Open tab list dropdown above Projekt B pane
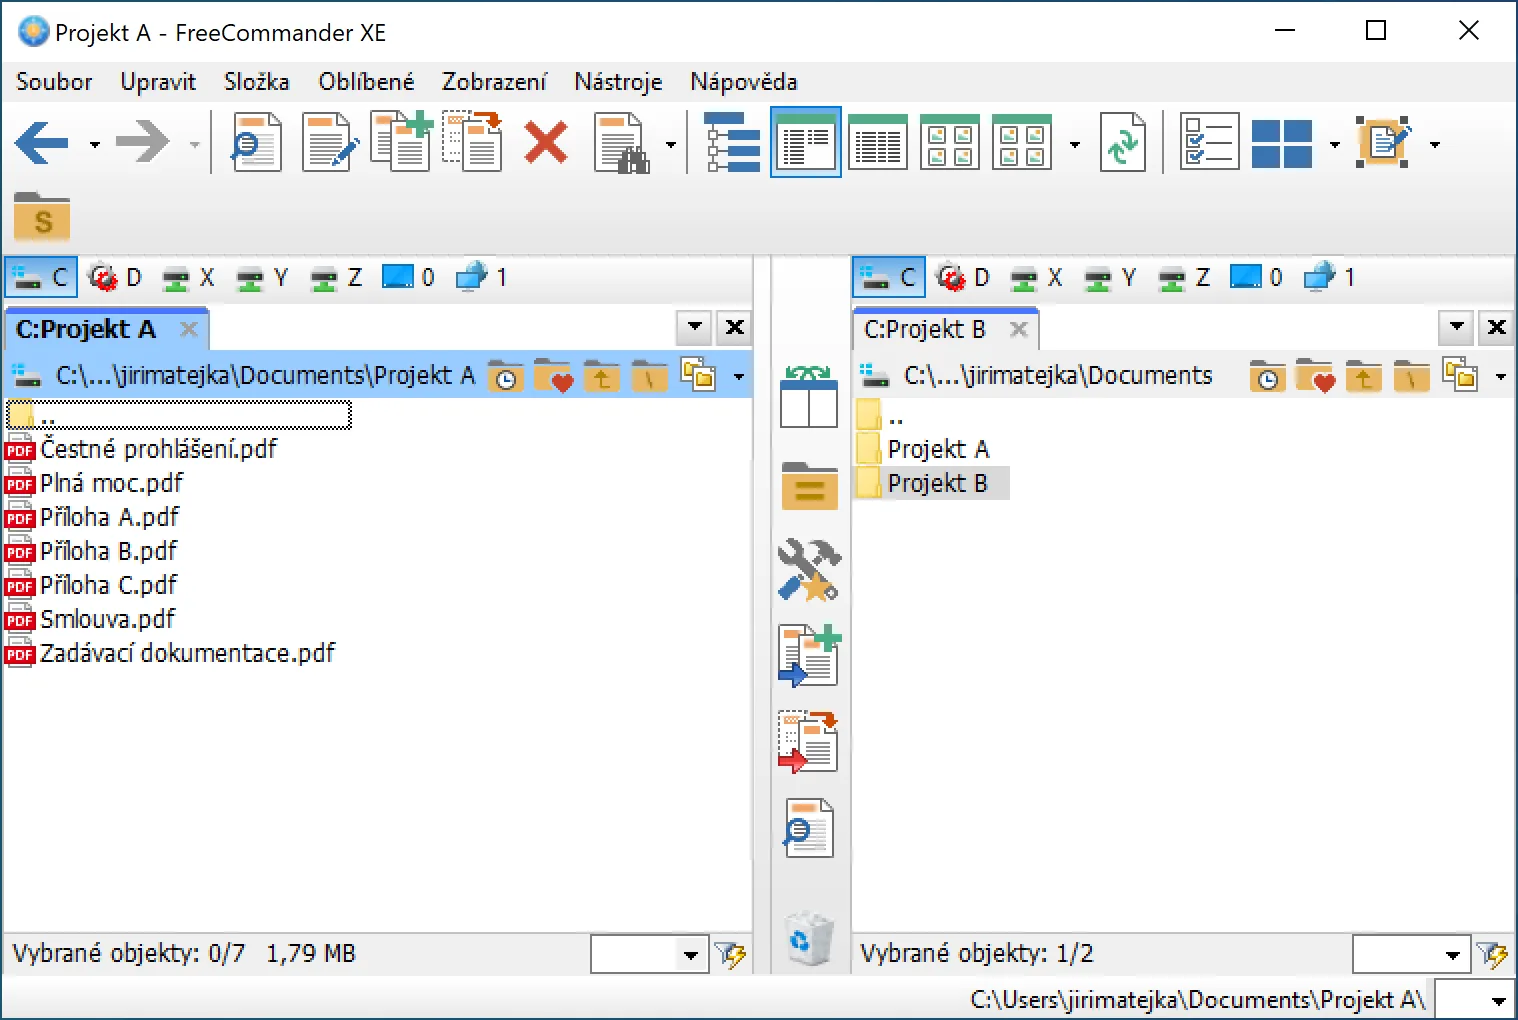 pos(1456,327)
